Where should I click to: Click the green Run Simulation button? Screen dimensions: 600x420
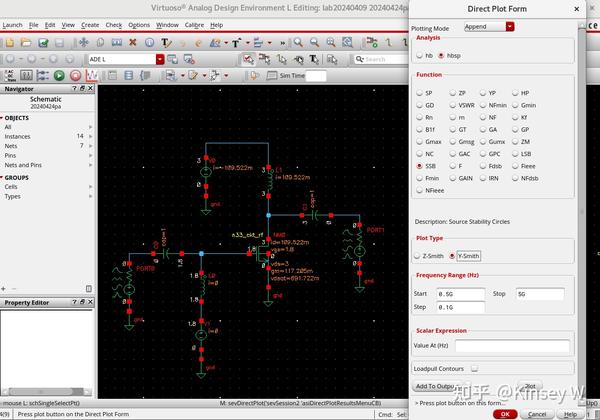pos(59,75)
